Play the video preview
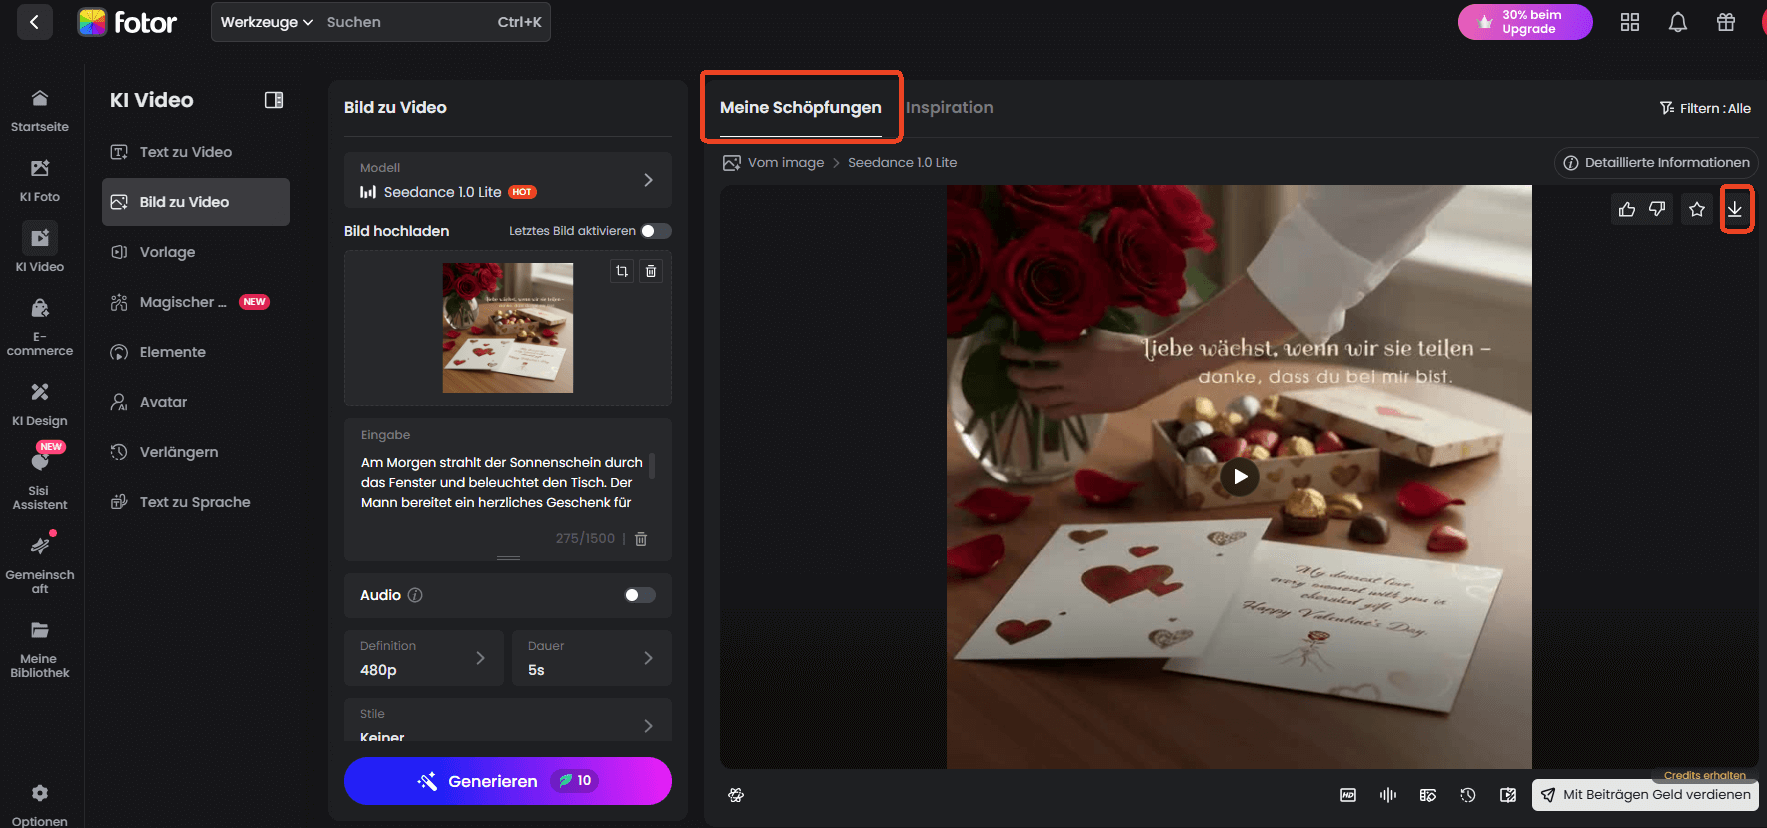1767x828 pixels. (1240, 477)
